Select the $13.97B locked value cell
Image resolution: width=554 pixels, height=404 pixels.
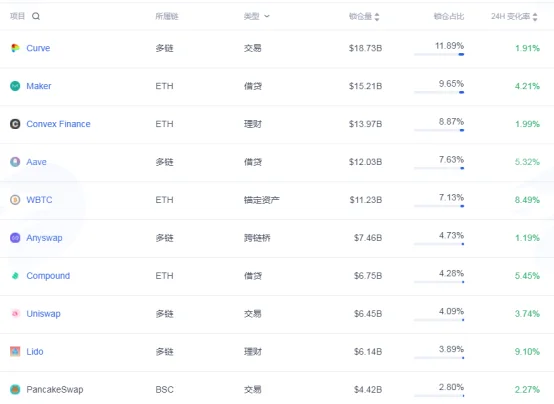365,124
